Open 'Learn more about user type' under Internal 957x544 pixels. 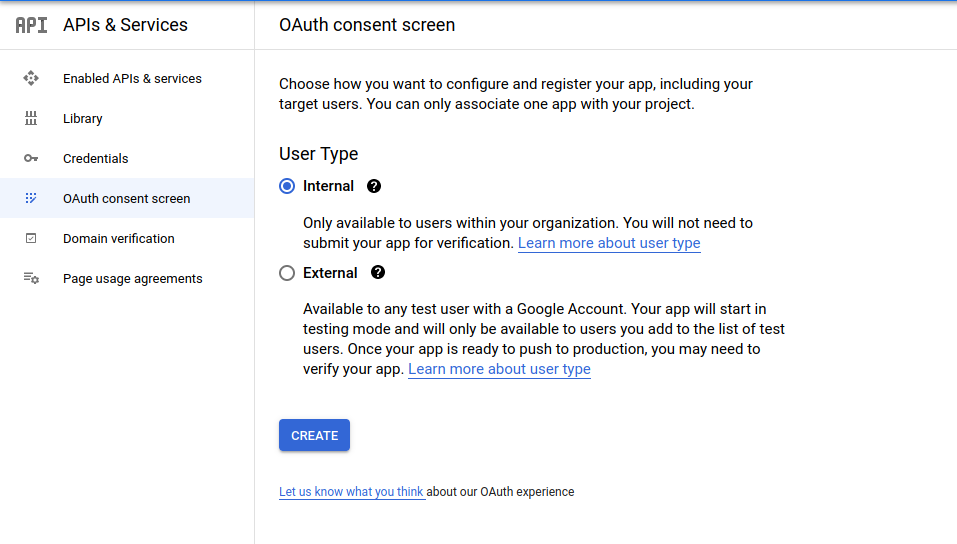tap(609, 243)
